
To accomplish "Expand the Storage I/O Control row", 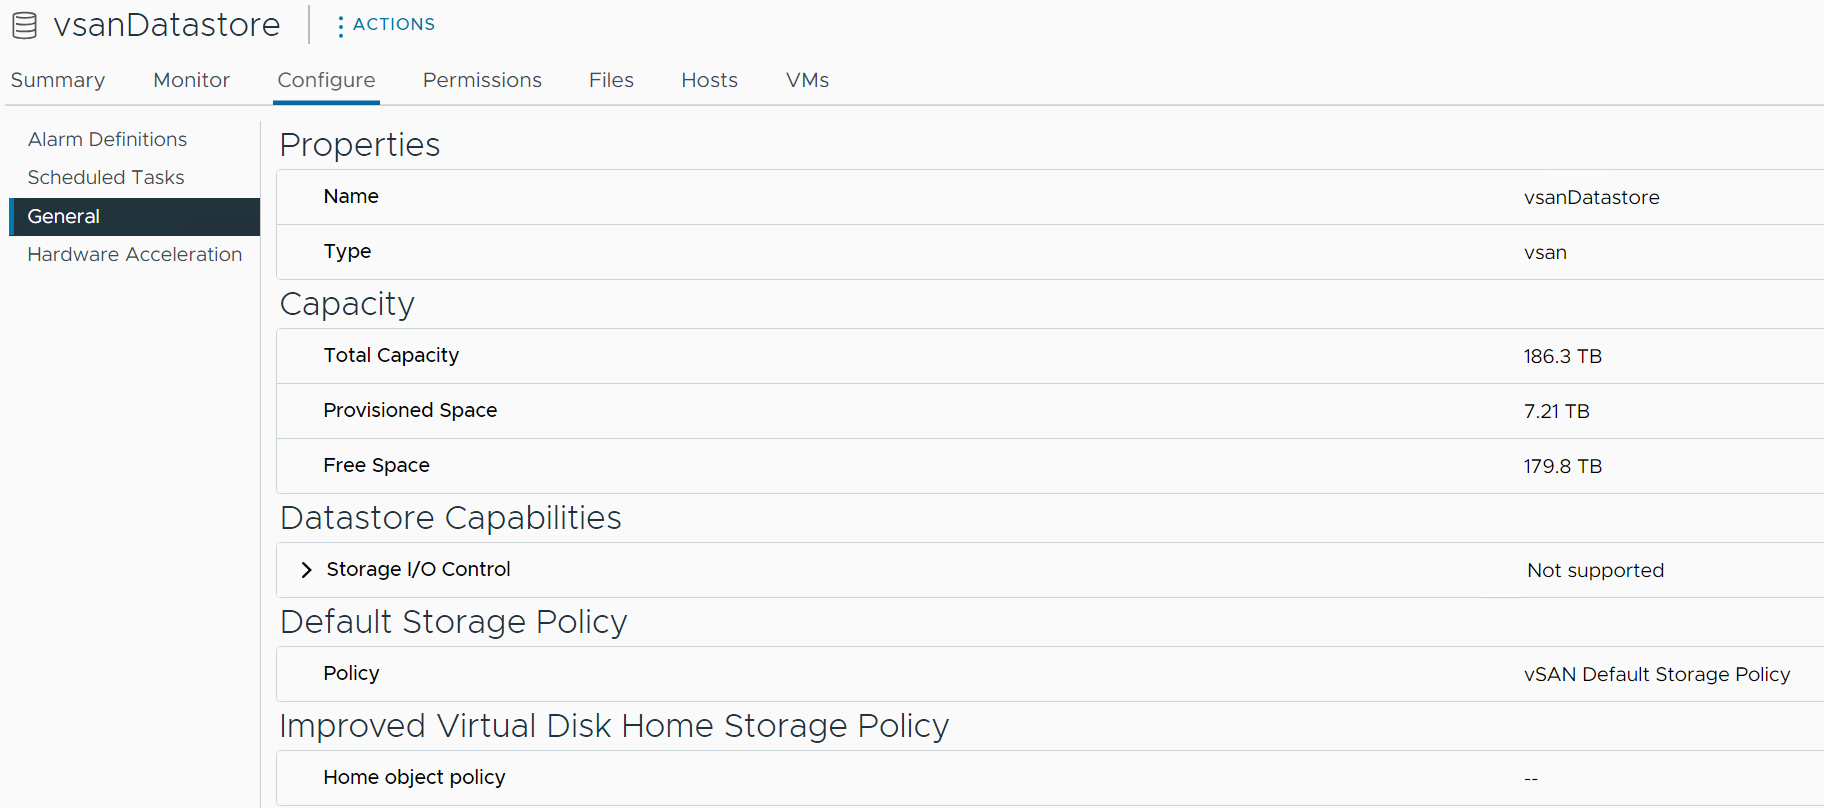I will 306,570.
